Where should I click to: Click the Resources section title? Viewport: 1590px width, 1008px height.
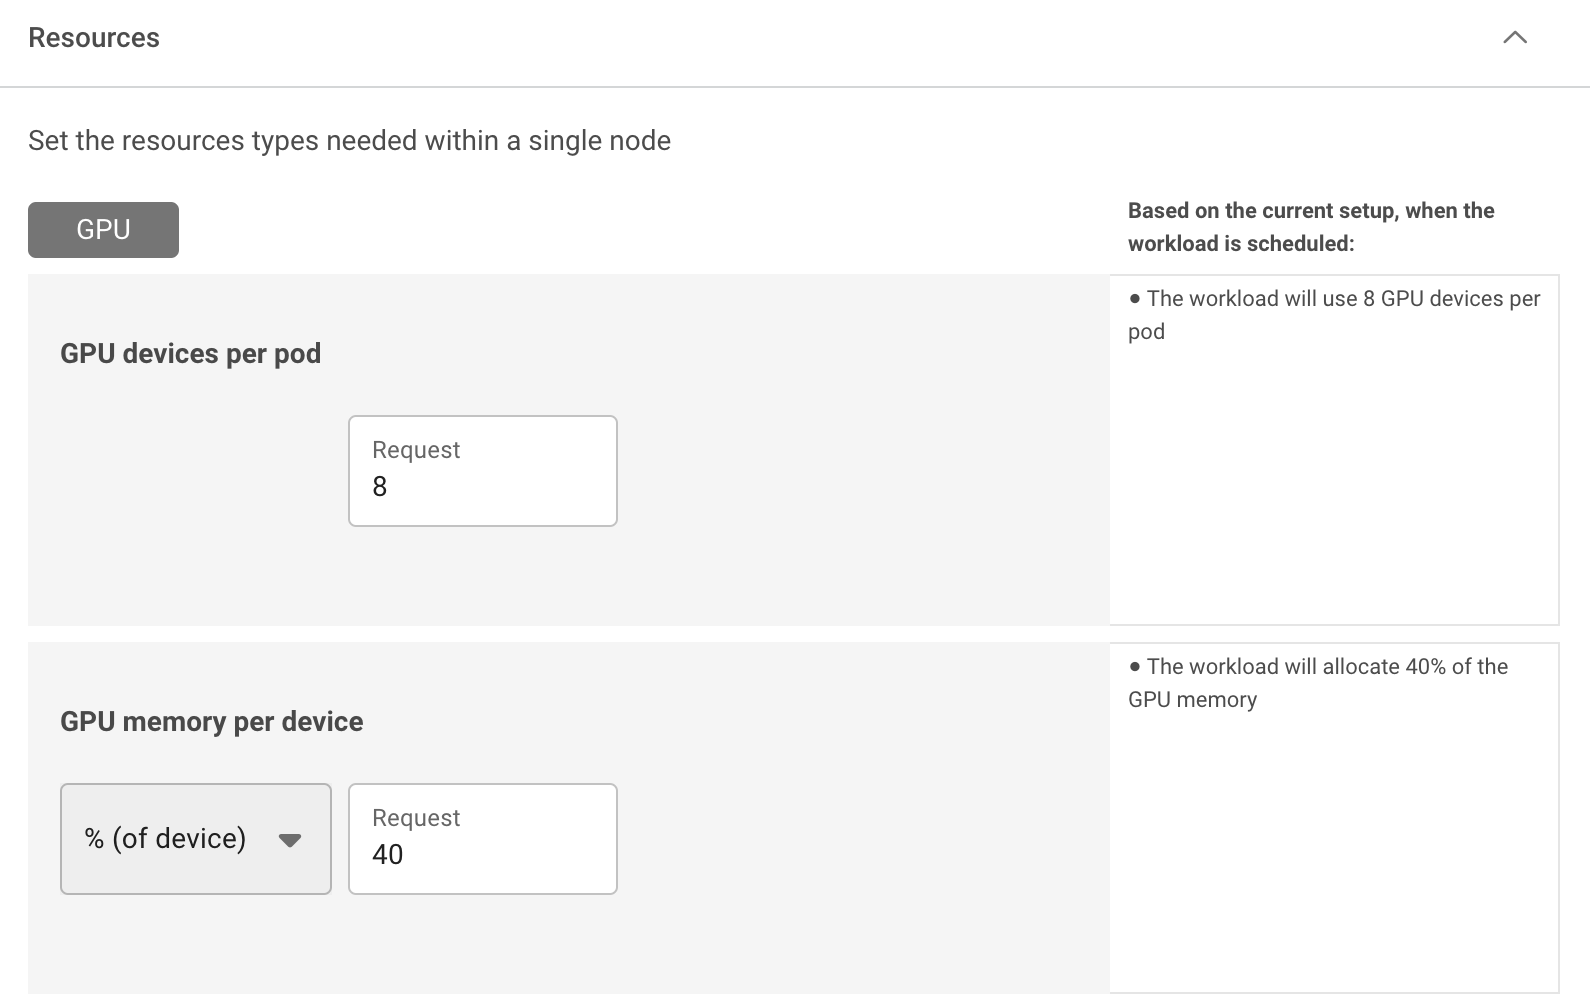(94, 38)
